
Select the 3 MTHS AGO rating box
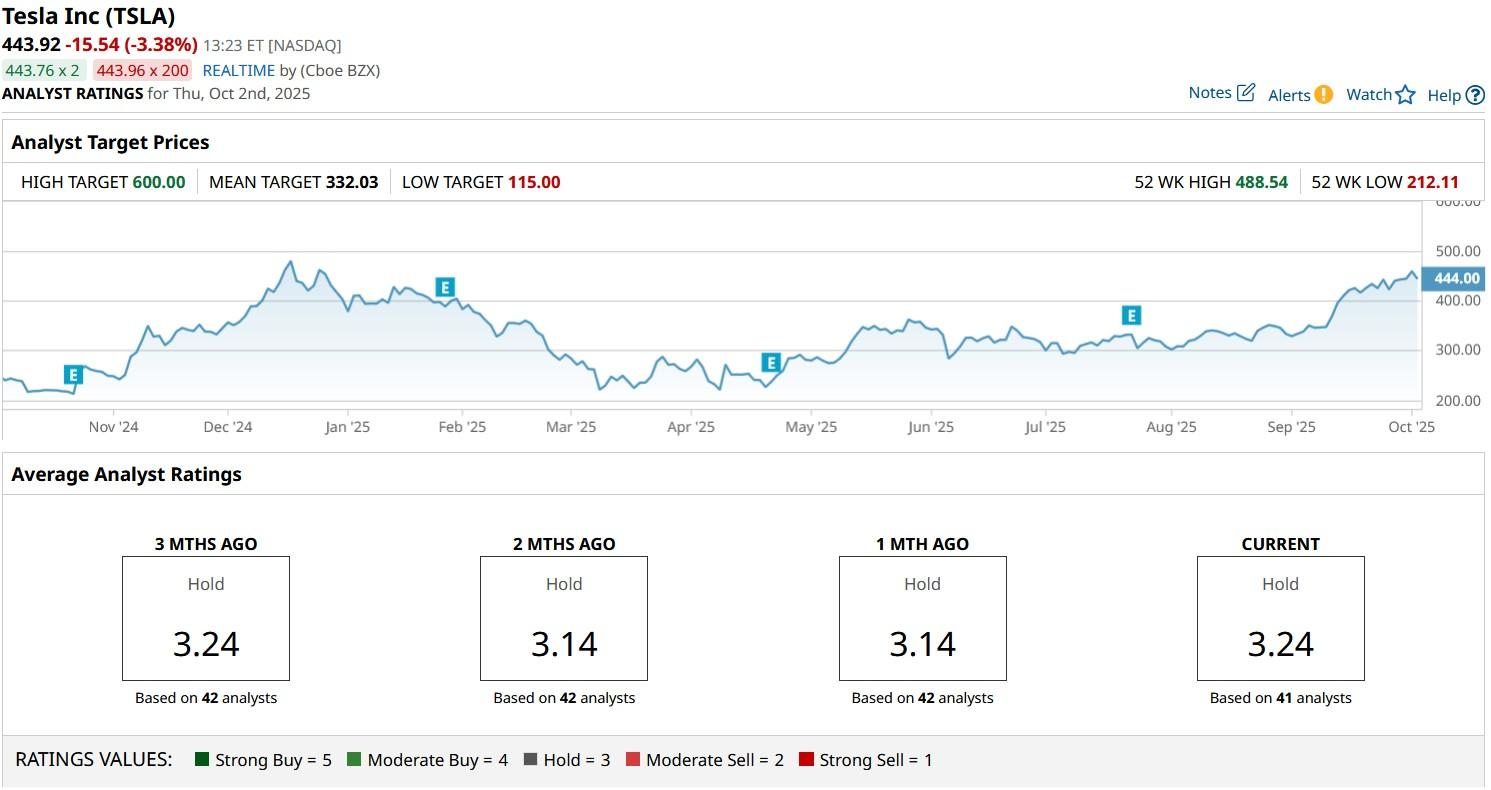tap(206, 619)
